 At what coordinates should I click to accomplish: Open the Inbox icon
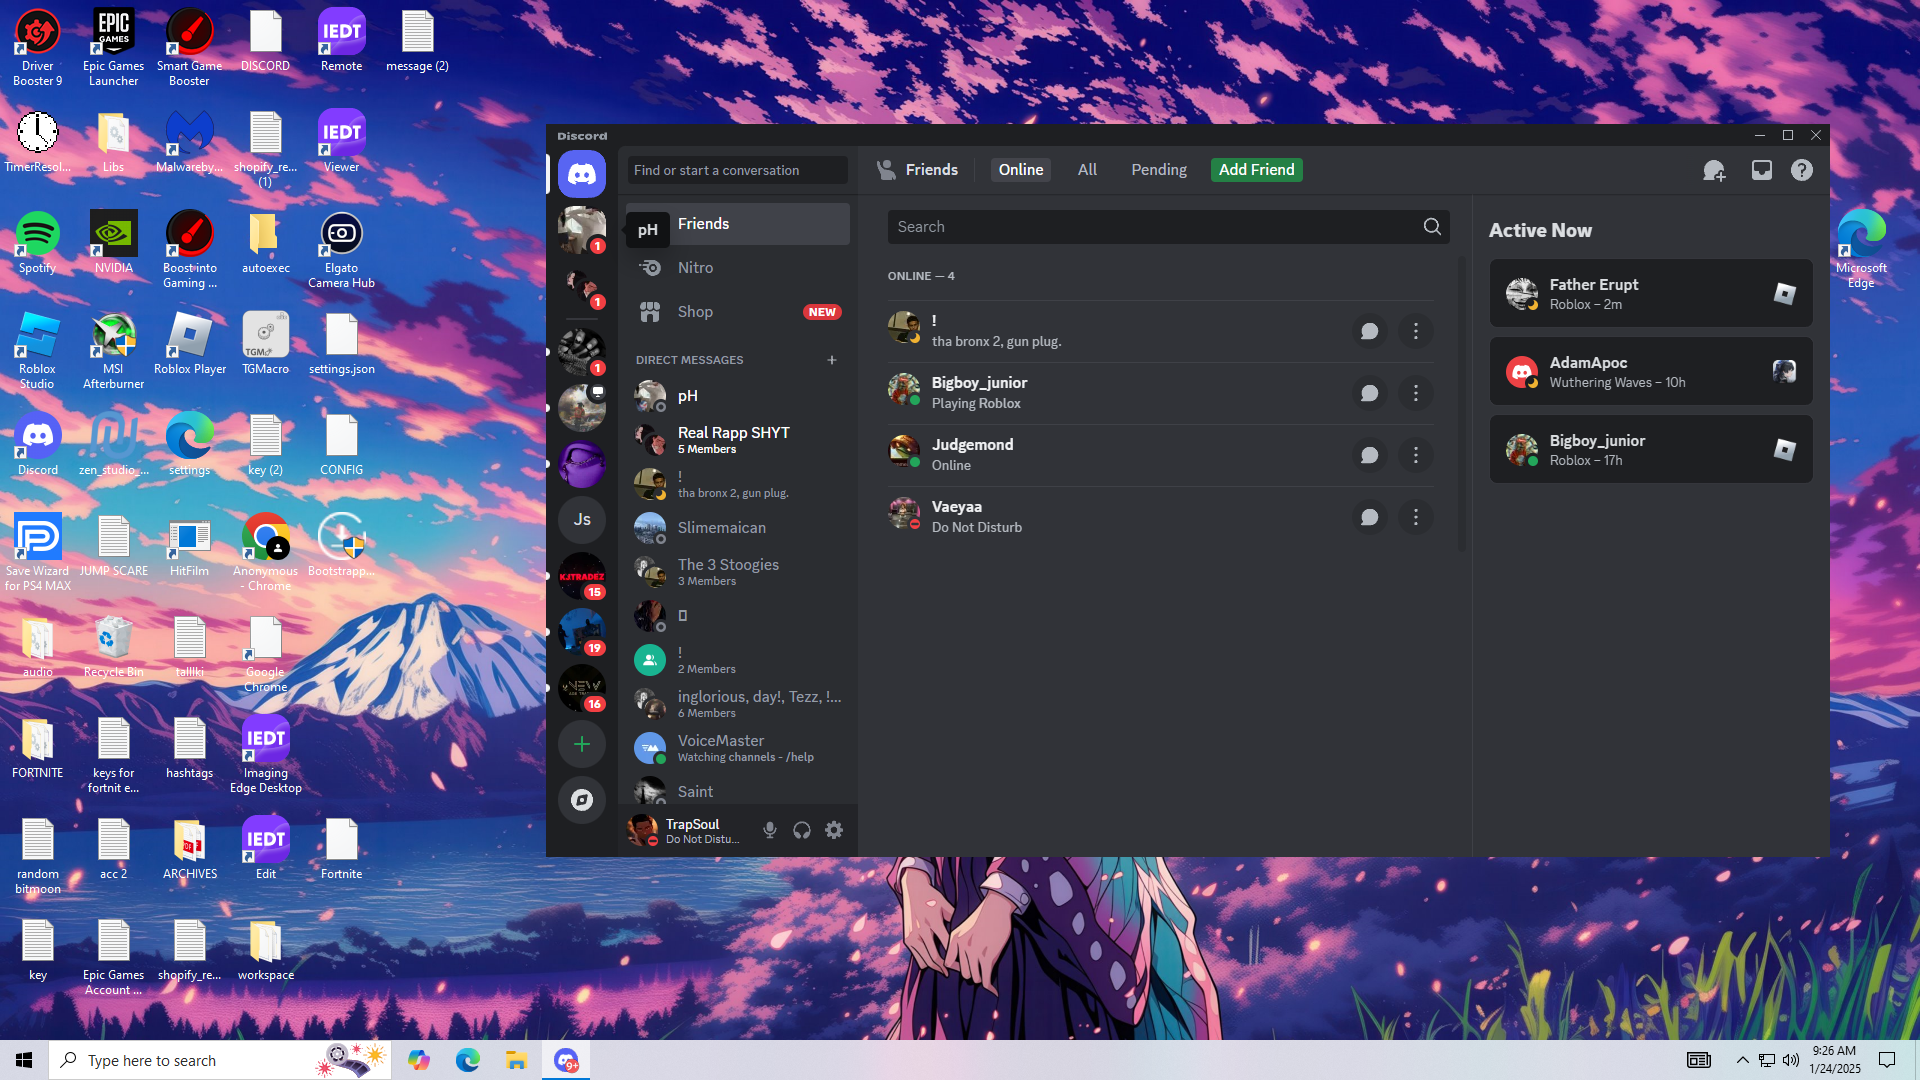1761,170
